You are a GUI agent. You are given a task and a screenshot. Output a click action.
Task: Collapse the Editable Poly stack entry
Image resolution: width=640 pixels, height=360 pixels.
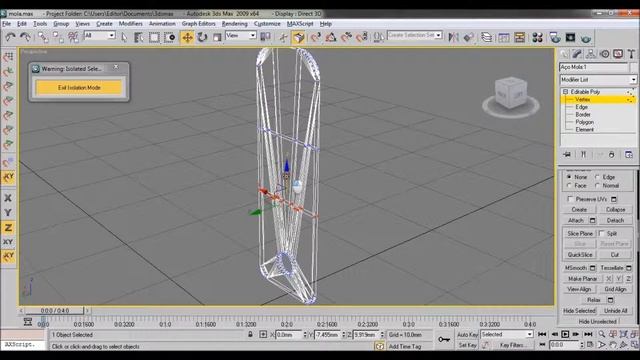(x=565, y=92)
